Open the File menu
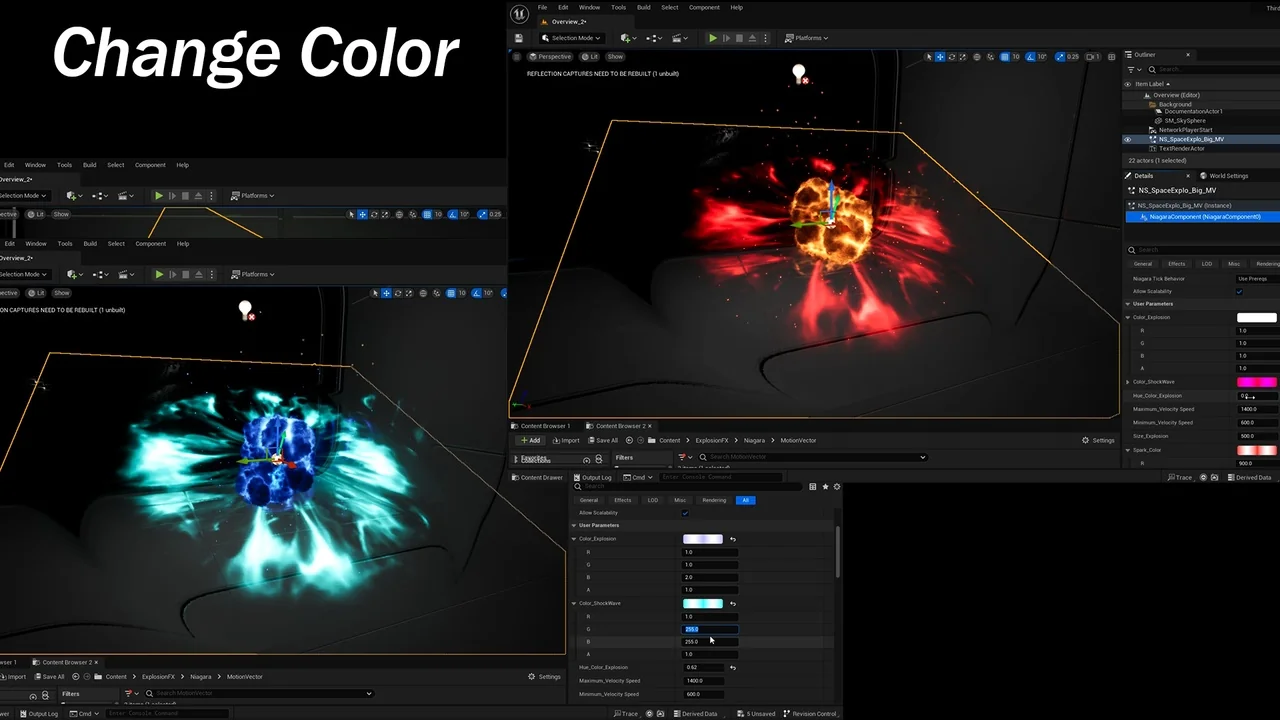The image size is (1280, 720). [x=542, y=7]
